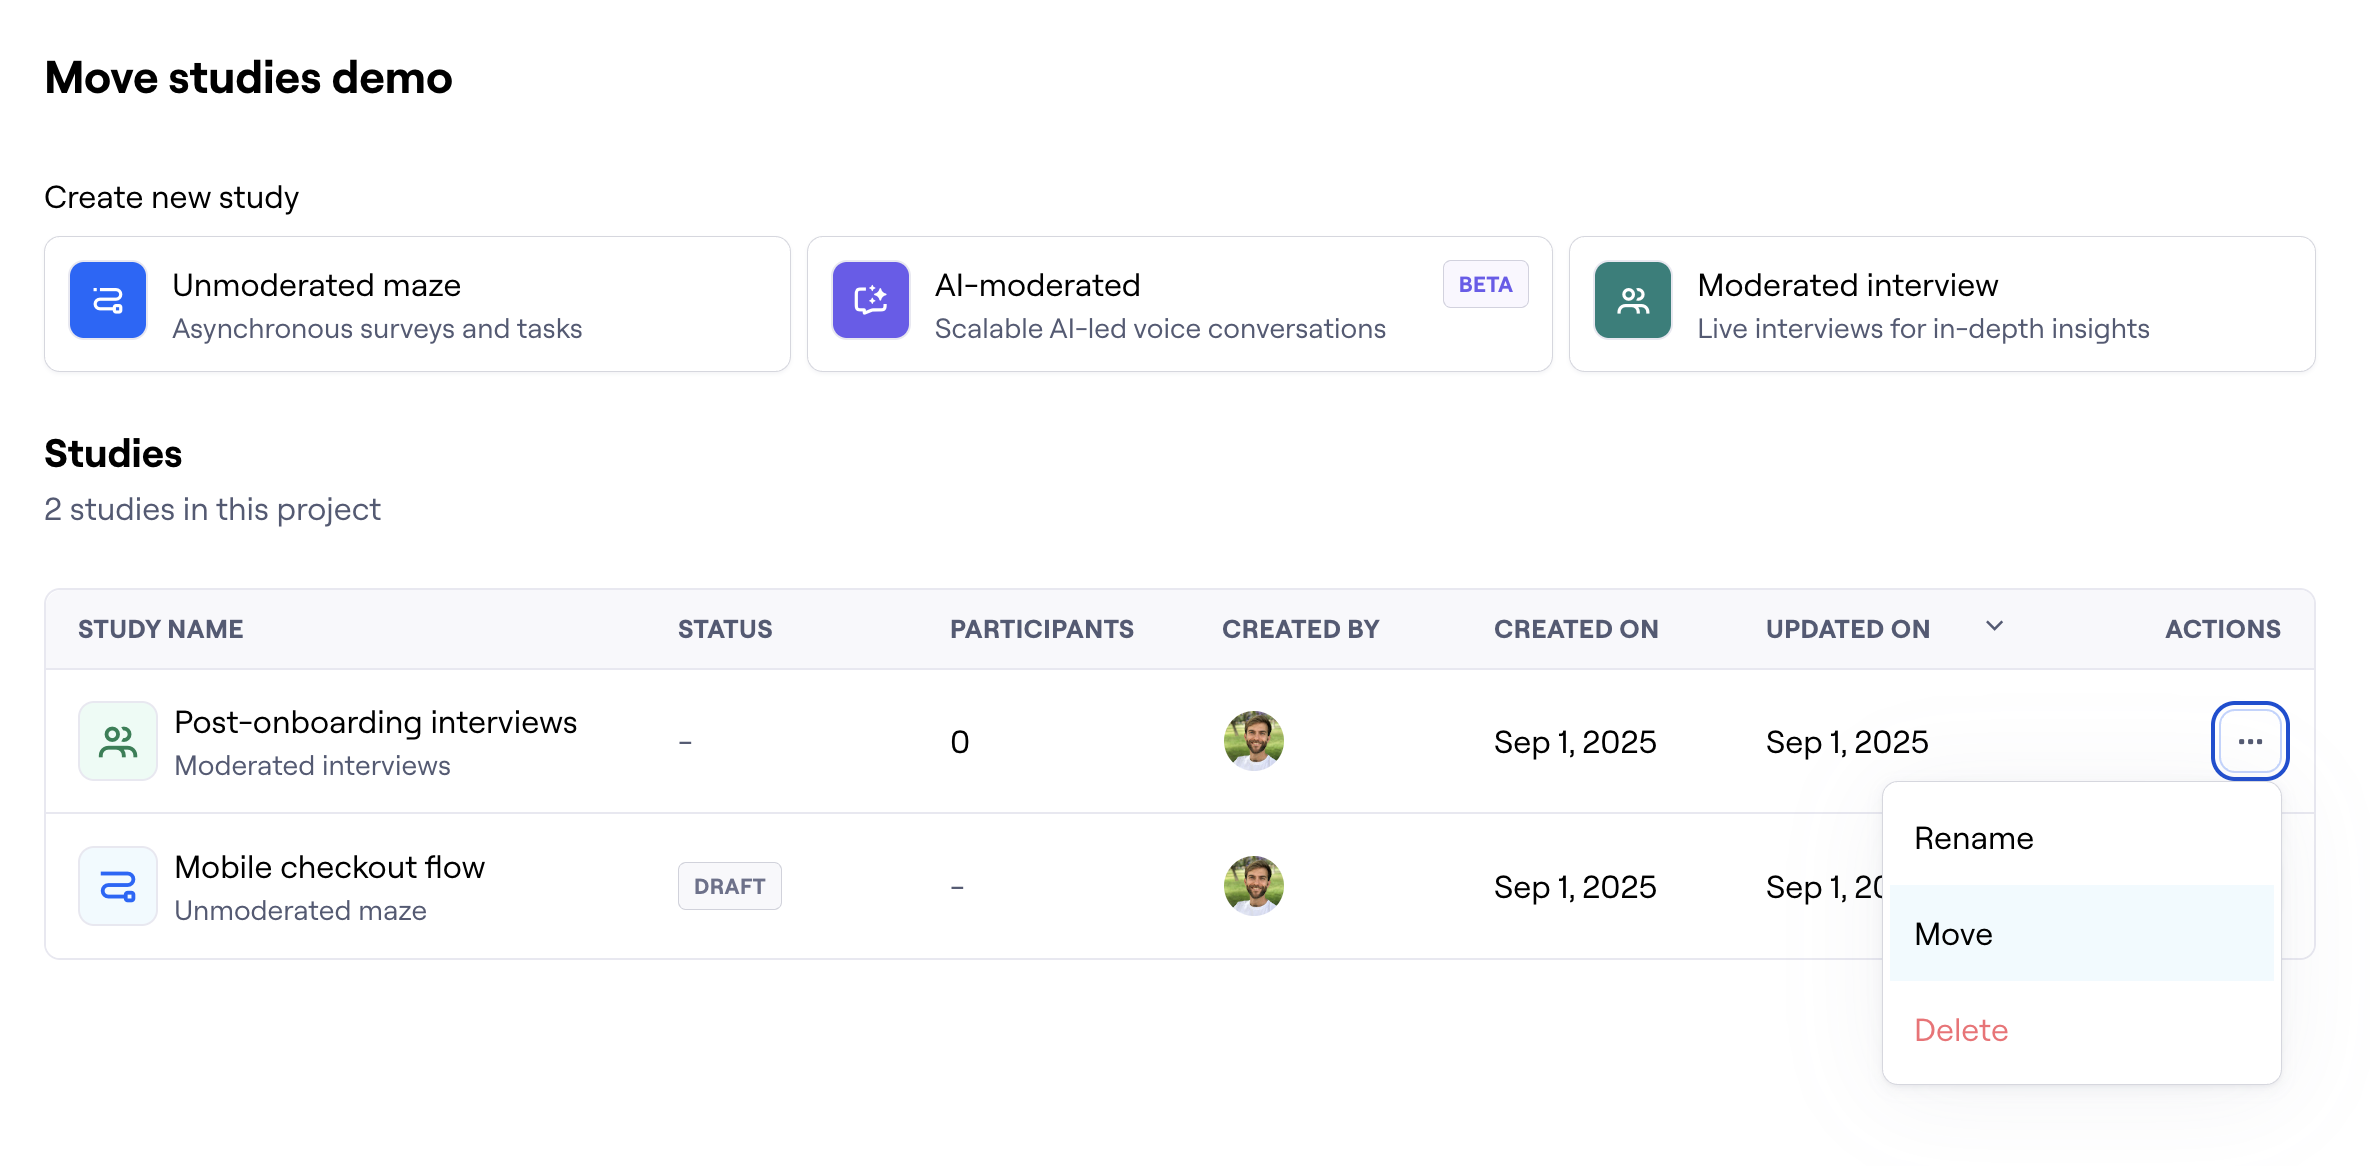This screenshot has height=1166, width=2370.
Task: Click the Mobile checkout flow maze icon
Action: [x=118, y=886]
